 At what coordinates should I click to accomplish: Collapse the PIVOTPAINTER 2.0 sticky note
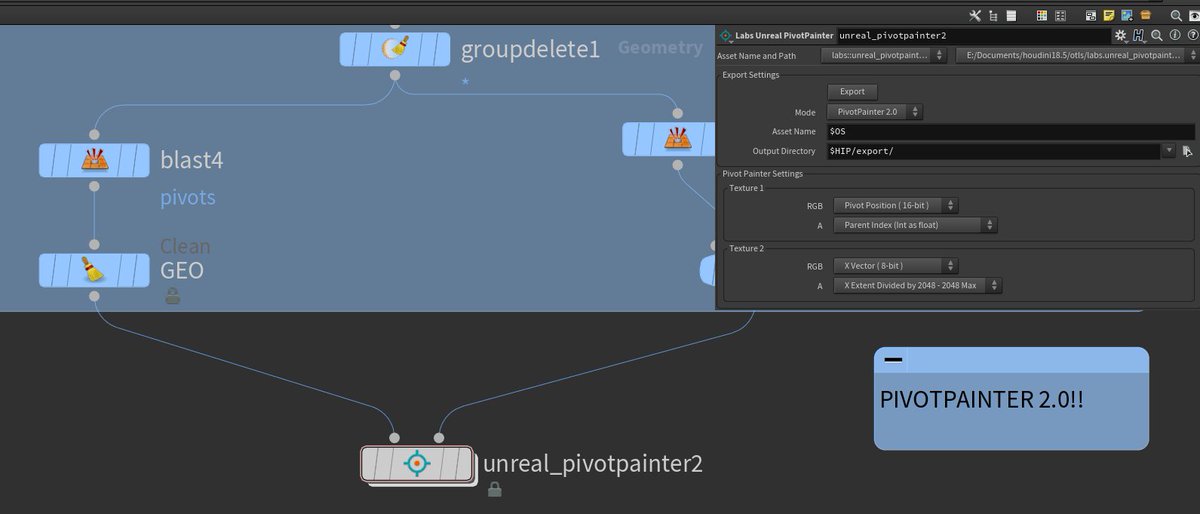893,359
